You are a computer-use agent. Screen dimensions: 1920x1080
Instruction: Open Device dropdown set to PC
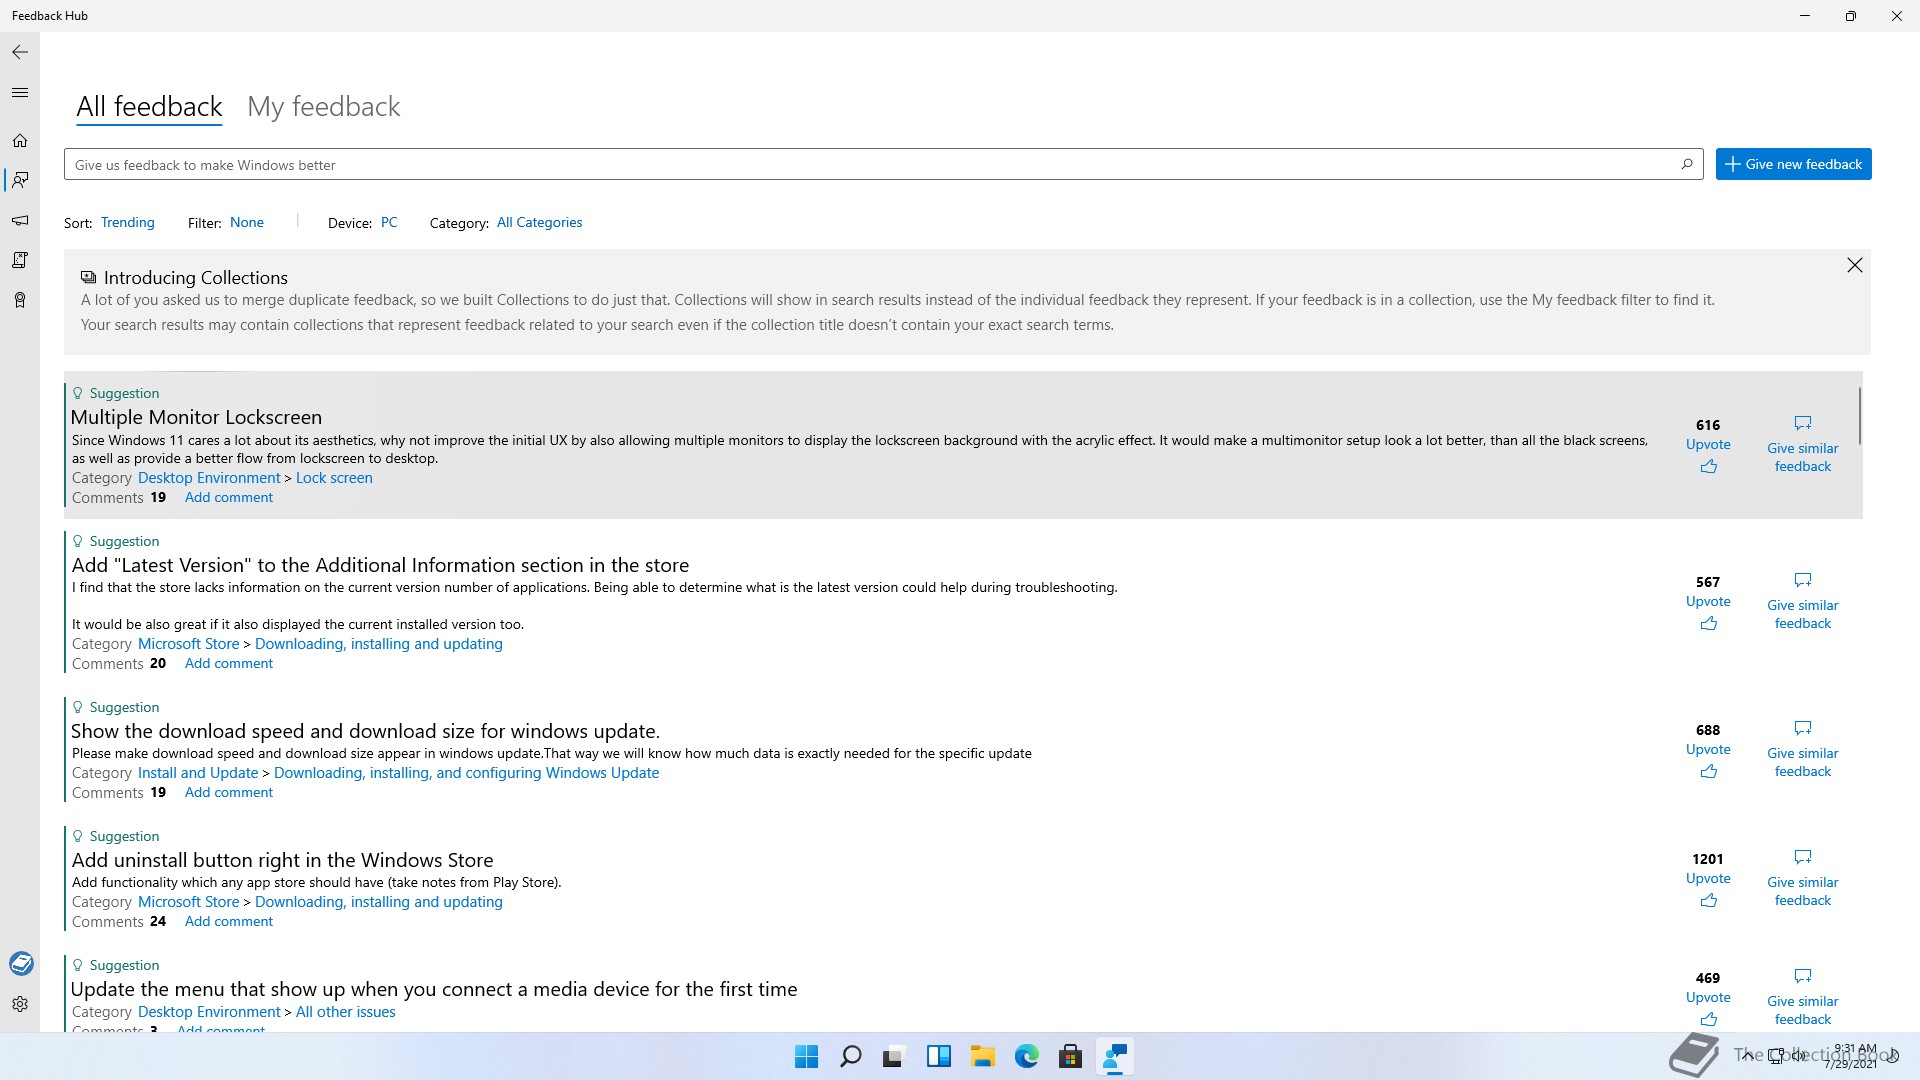[x=389, y=223]
